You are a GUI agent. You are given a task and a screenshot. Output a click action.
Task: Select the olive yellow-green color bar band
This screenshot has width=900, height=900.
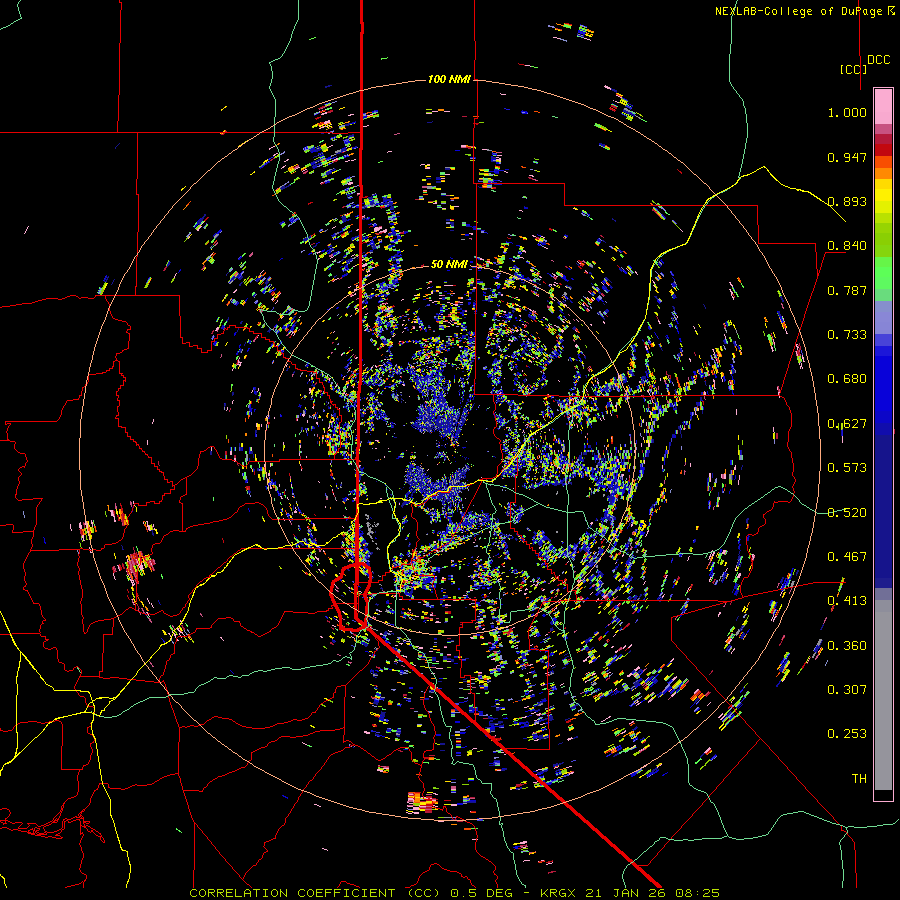[x=883, y=239]
